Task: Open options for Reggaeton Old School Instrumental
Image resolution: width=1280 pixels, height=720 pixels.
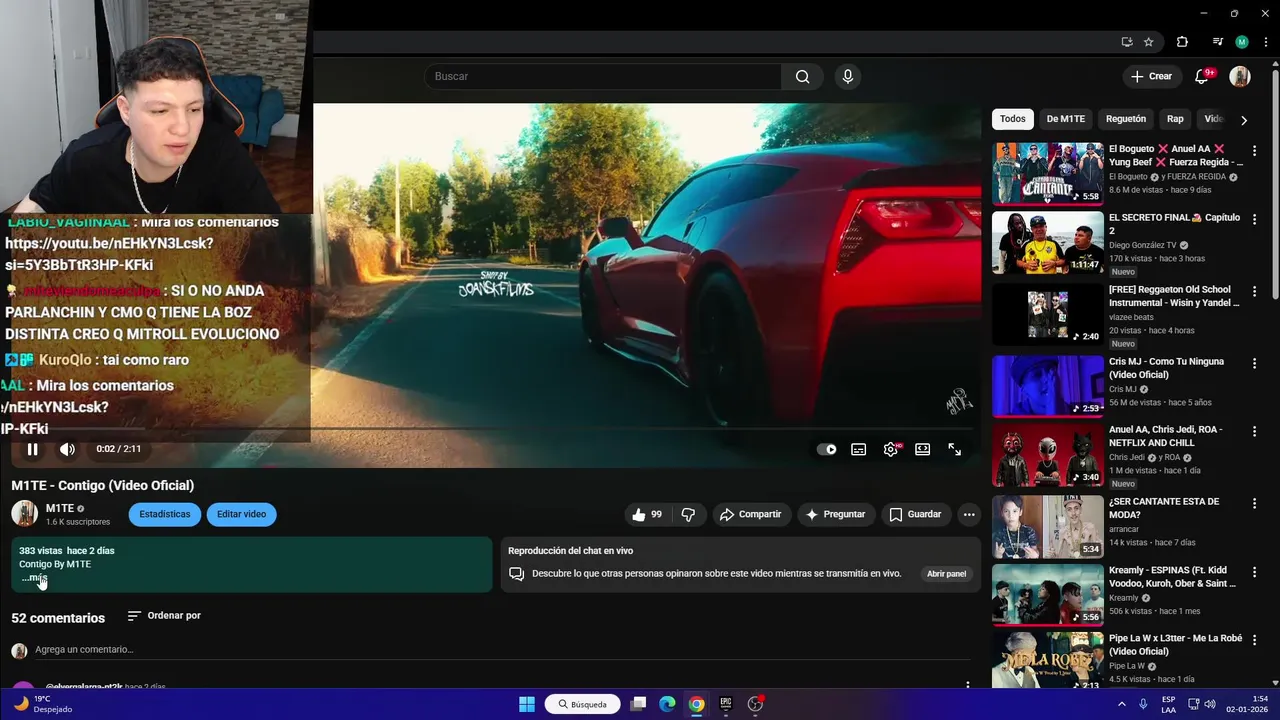Action: click(x=1254, y=291)
